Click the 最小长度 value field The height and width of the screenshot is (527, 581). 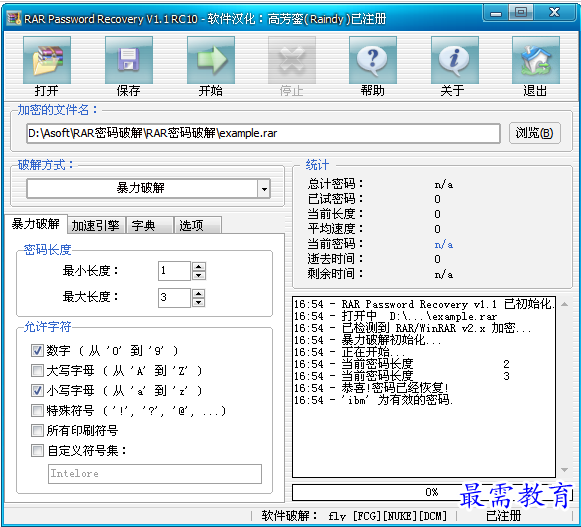coord(174,271)
